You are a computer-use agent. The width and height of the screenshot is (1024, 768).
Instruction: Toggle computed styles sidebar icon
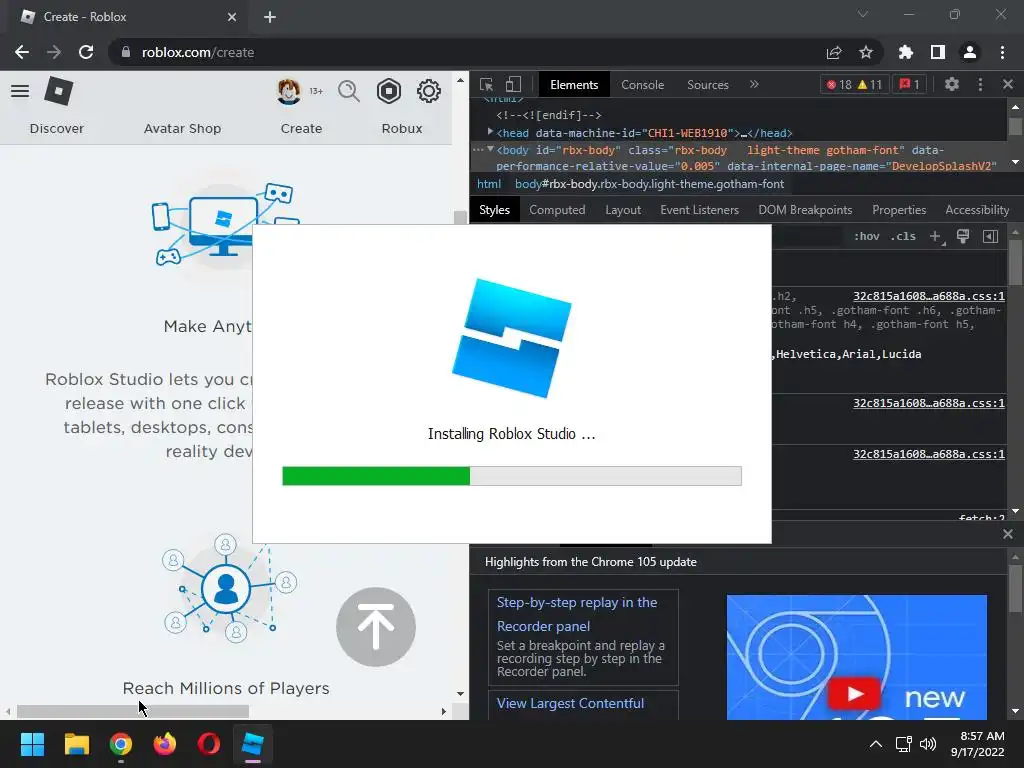990,236
